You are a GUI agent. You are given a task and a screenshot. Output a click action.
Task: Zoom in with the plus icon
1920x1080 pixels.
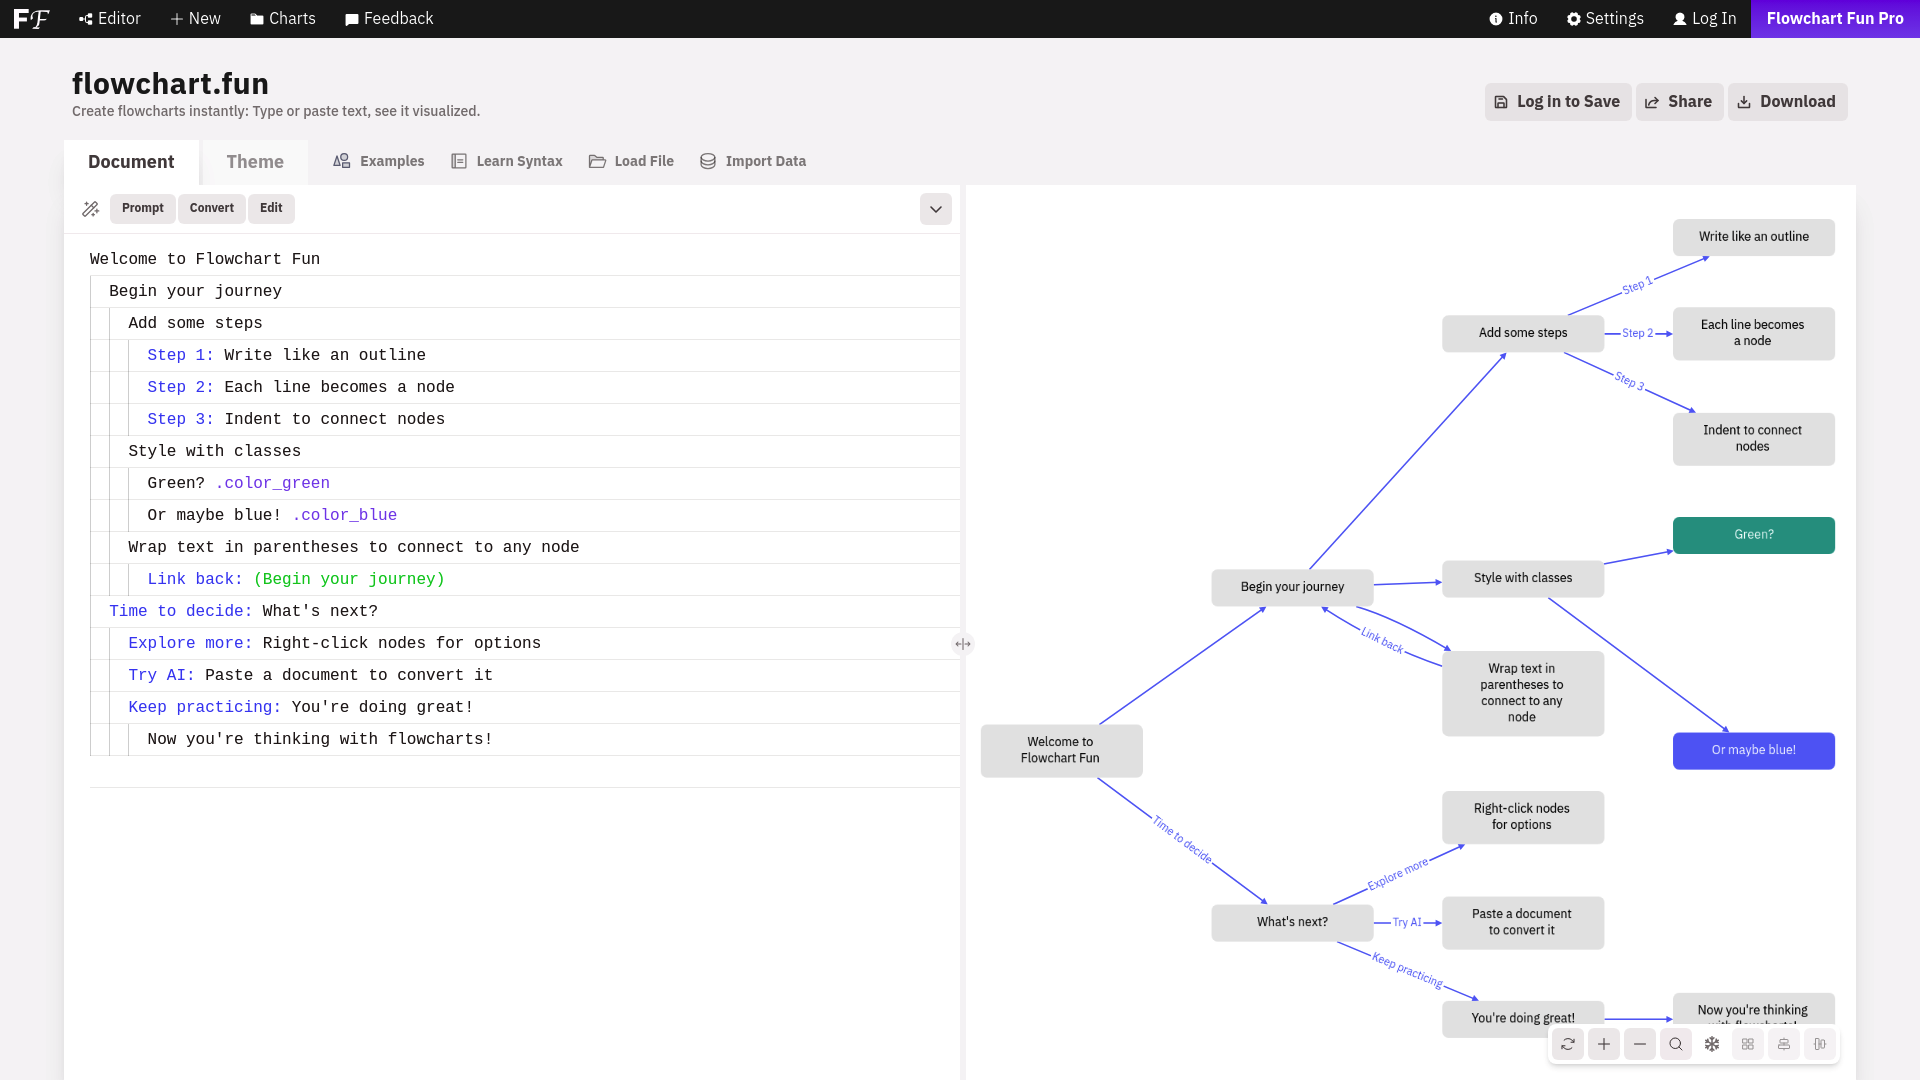coord(1604,1044)
